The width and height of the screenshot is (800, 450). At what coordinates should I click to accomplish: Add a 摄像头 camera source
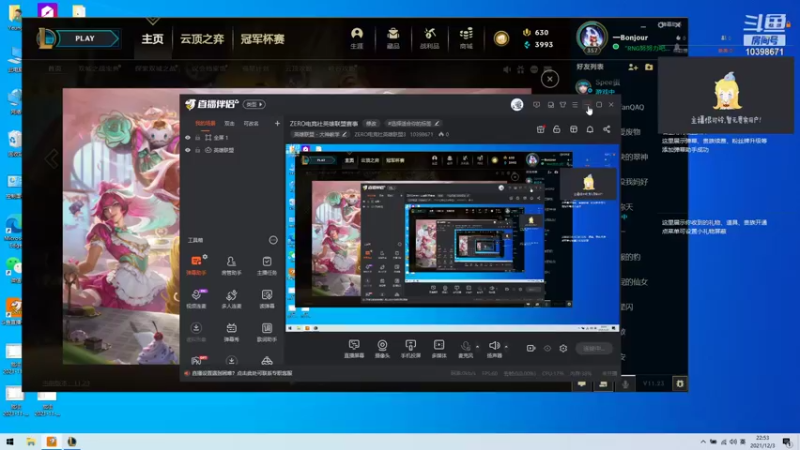coord(382,349)
